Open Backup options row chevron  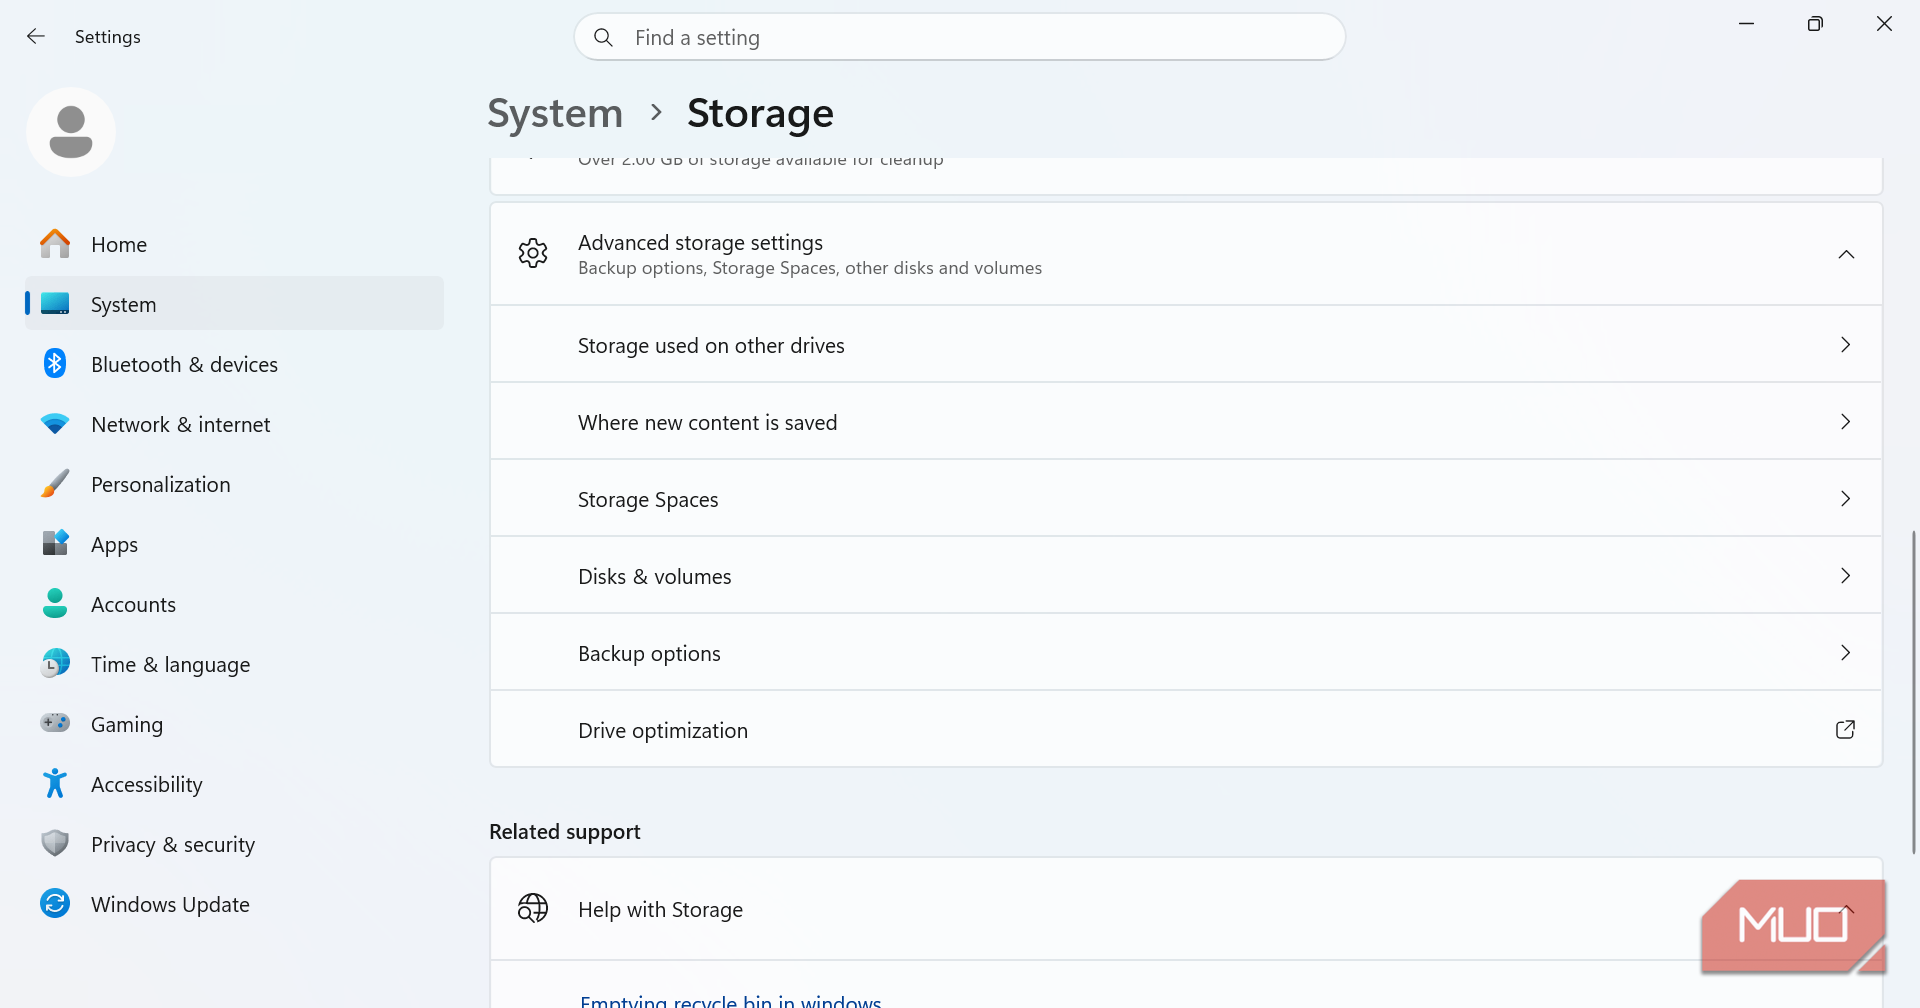coord(1846,653)
